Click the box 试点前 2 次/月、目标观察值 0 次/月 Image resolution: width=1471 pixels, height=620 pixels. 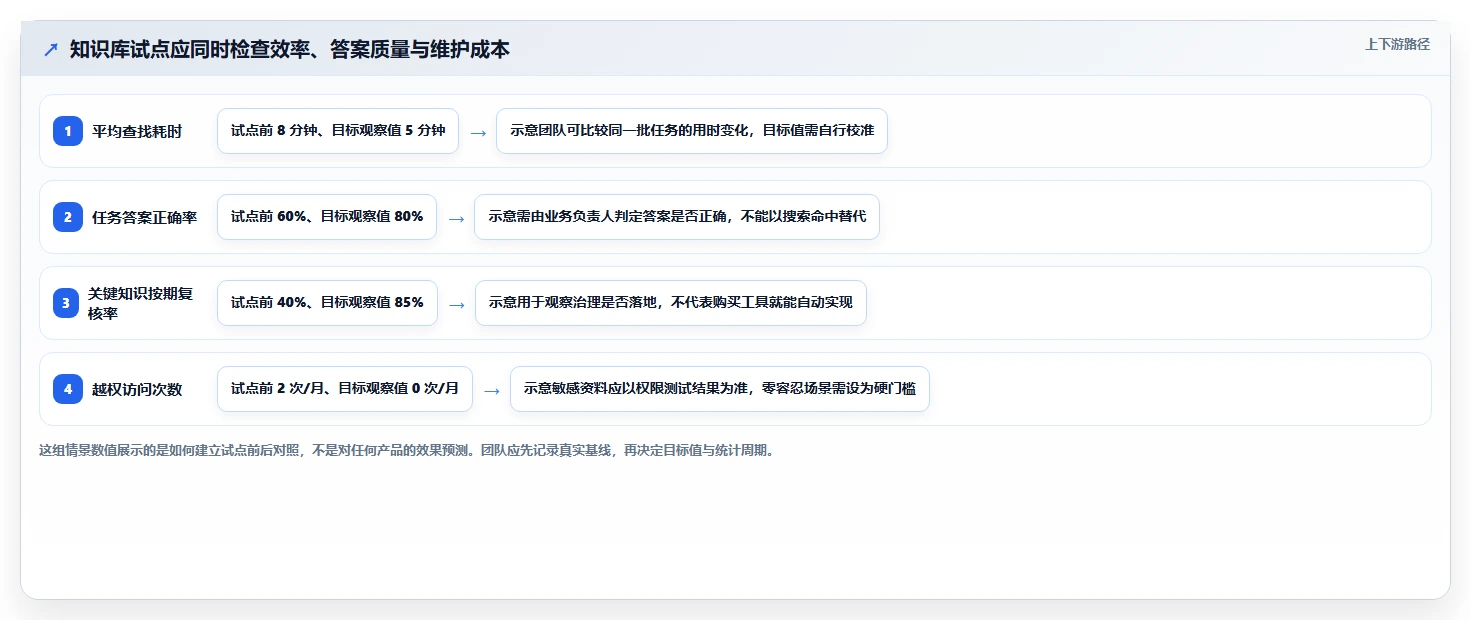[345, 389]
